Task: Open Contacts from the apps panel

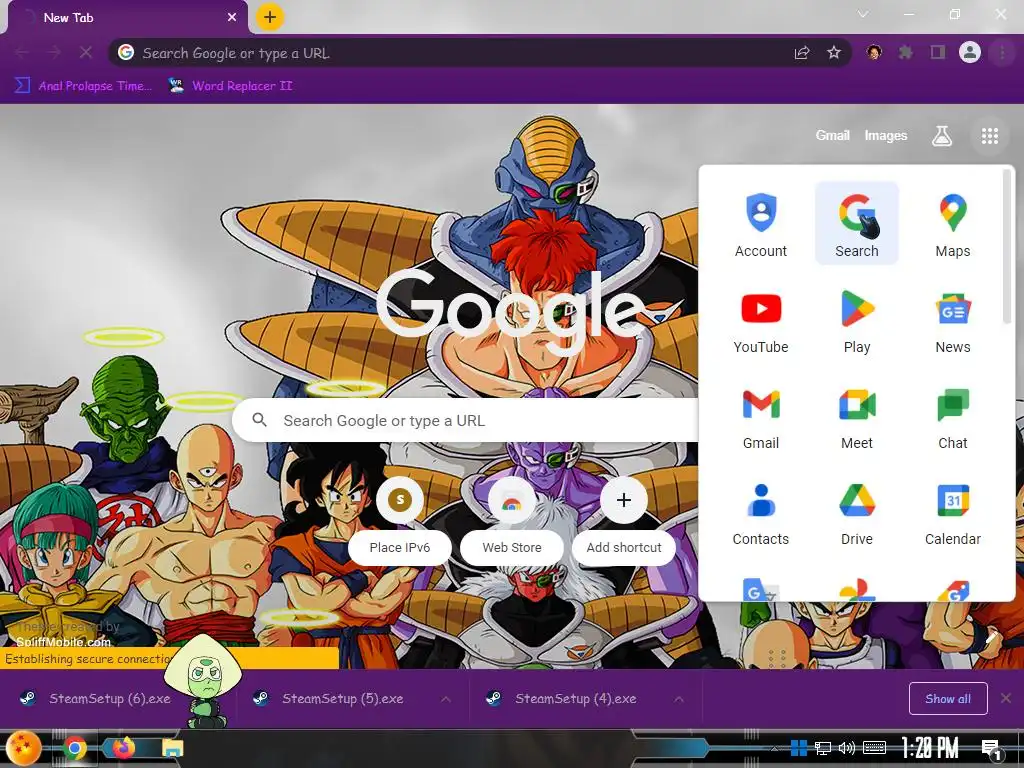Action: point(760,512)
